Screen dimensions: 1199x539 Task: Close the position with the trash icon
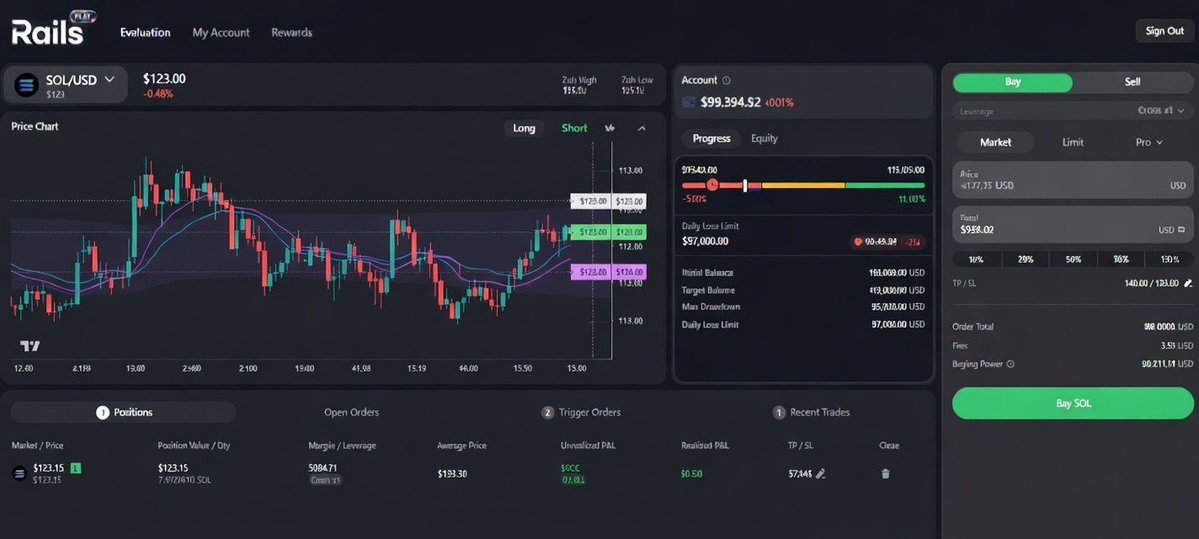point(885,473)
